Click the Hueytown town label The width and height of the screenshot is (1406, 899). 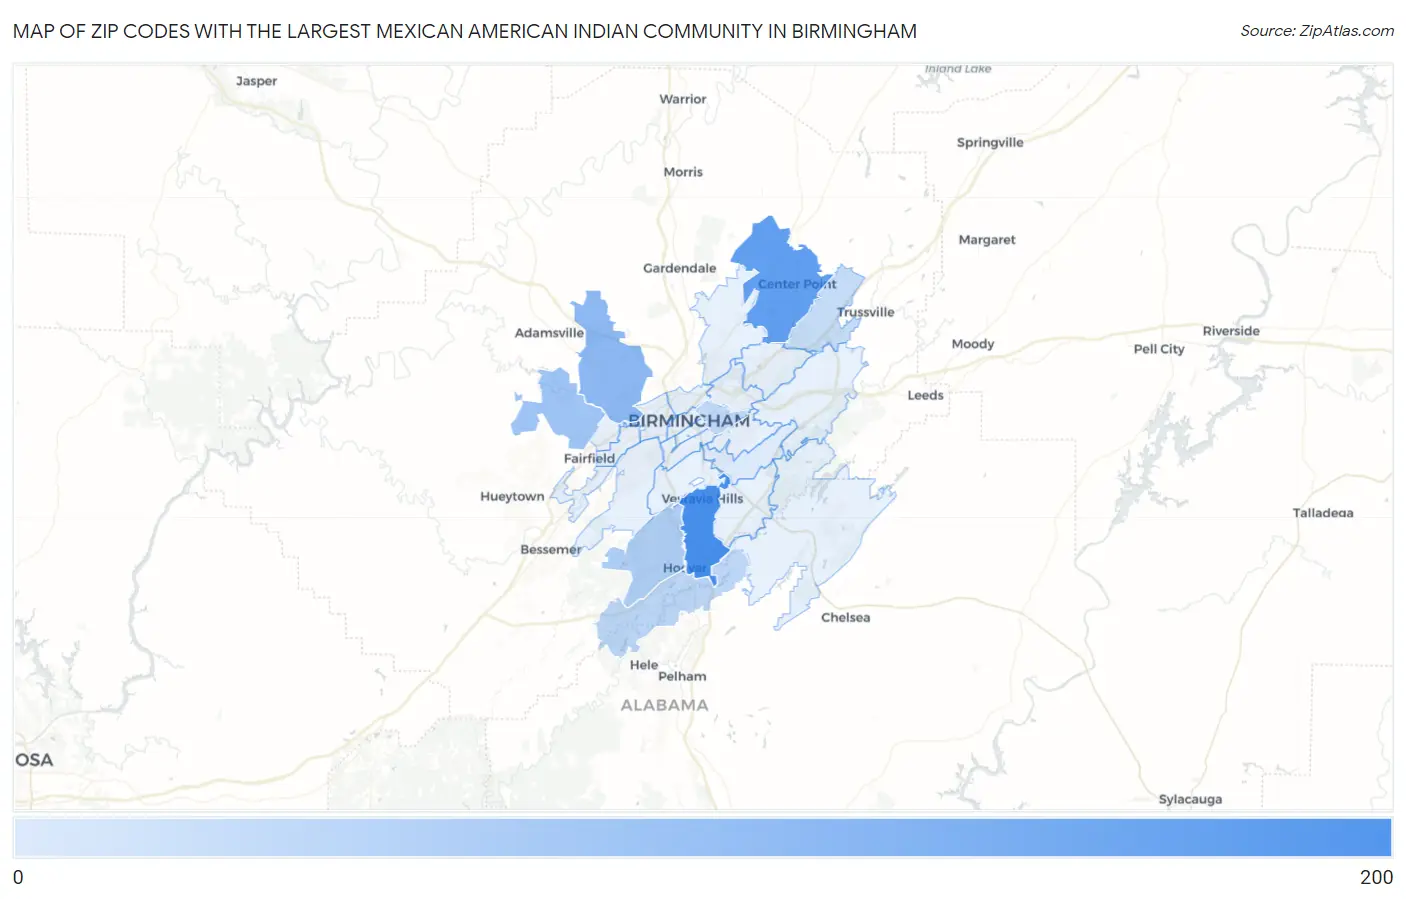click(512, 496)
